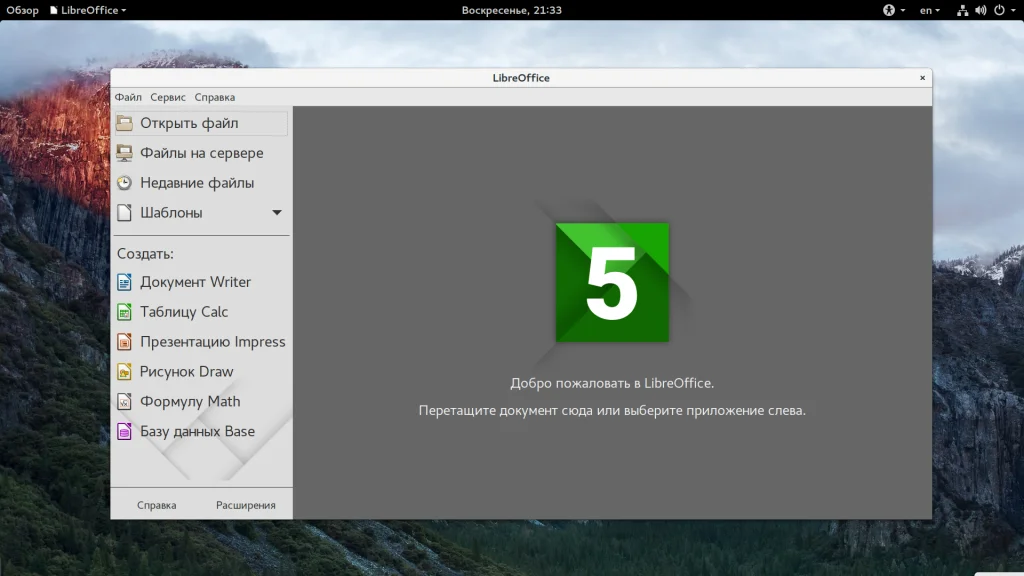Open the Справка menu in menu bar

(x=215, y=97)
